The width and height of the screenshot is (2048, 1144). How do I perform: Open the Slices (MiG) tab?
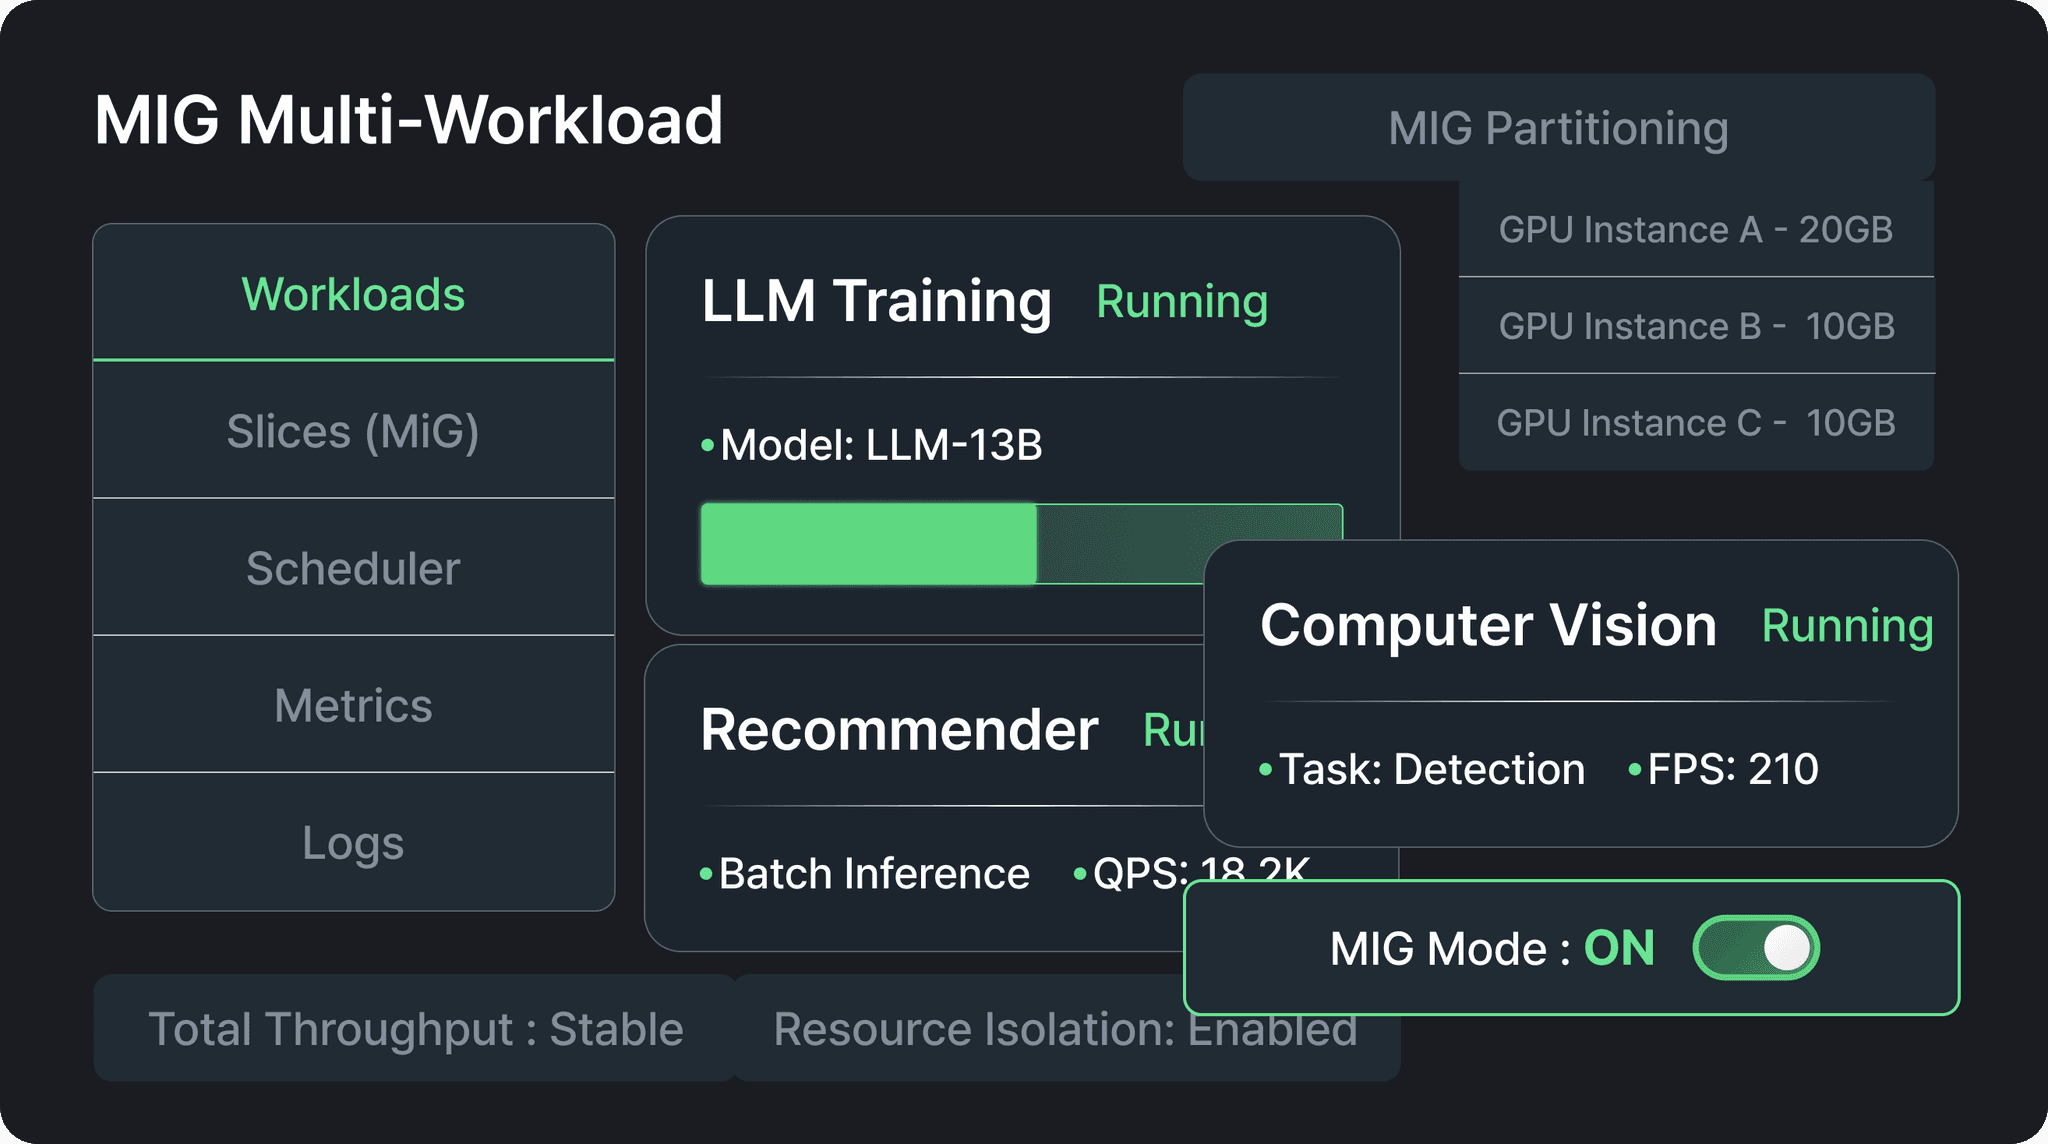pyautogui.click(x=353, y=431)
